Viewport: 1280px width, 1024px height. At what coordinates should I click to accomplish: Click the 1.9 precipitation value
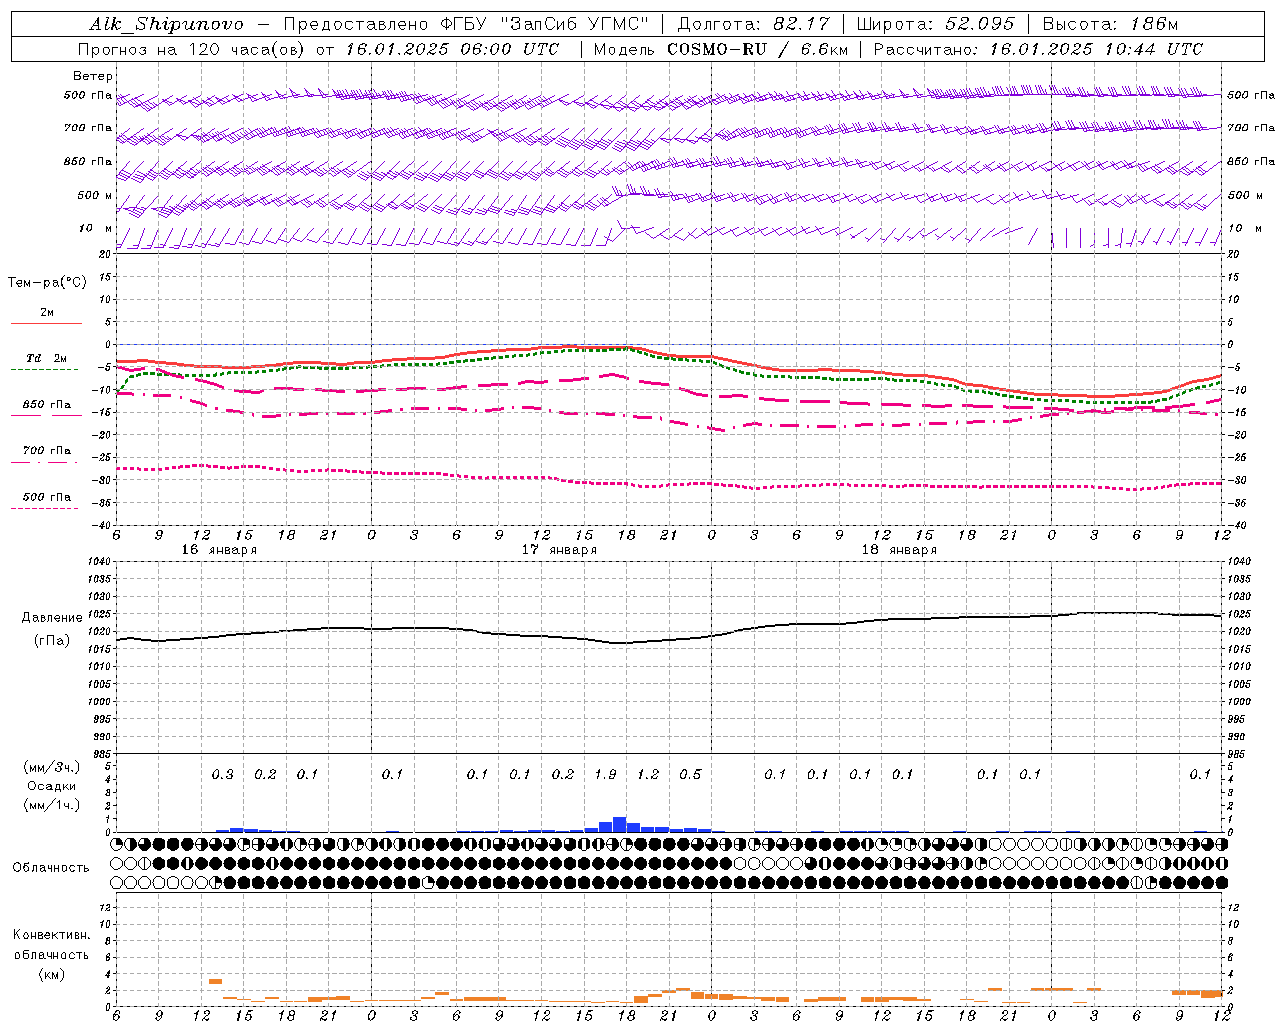[605, 774]
